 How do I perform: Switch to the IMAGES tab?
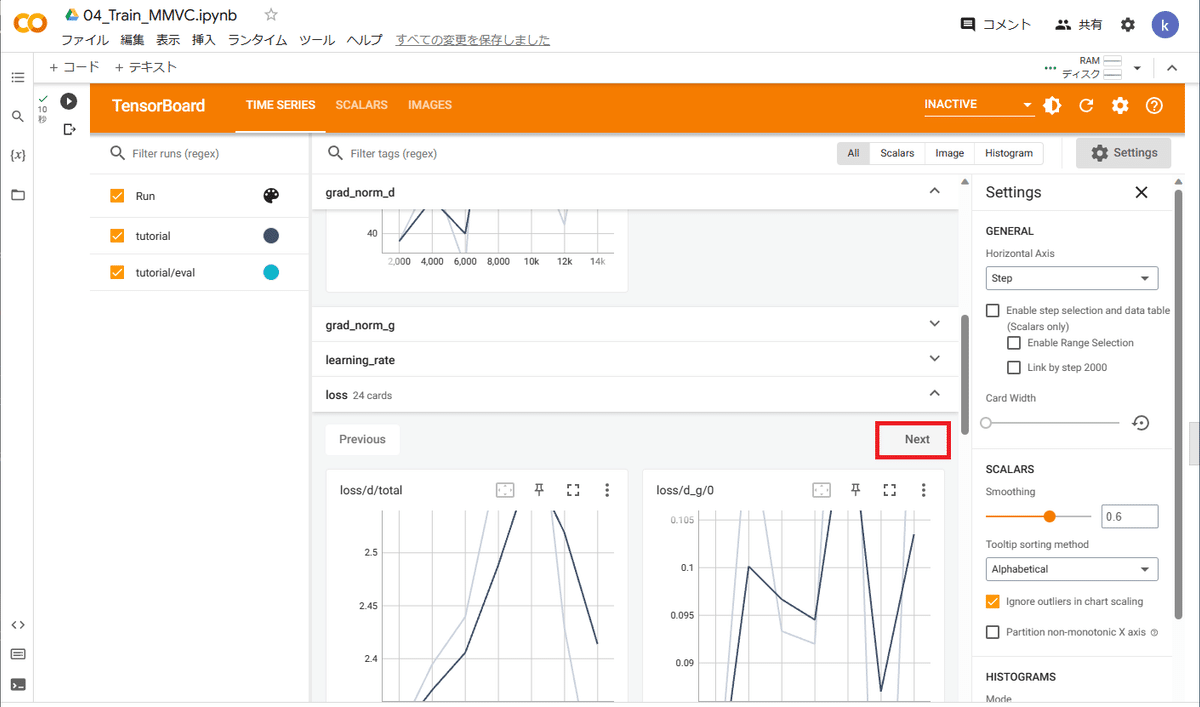(x=430, y=105)
